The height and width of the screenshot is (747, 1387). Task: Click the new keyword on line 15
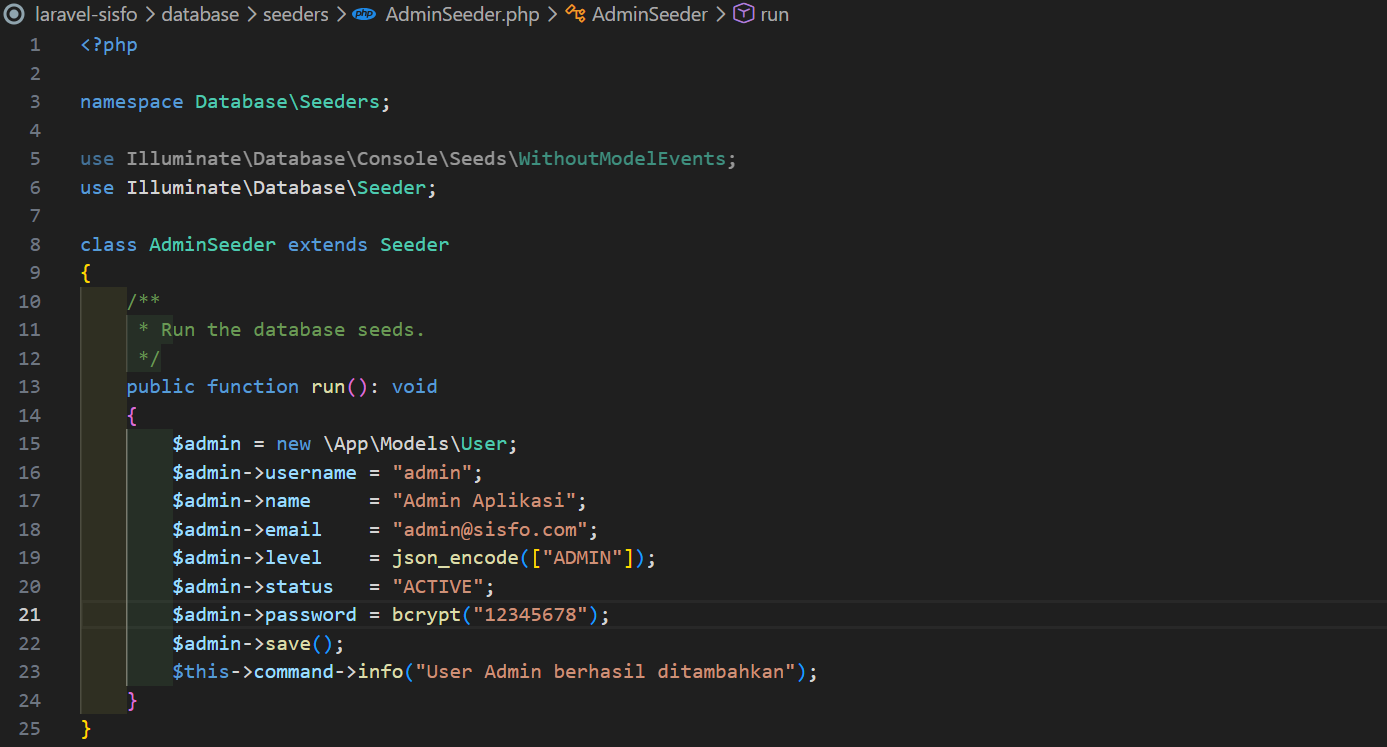[294, 443]
